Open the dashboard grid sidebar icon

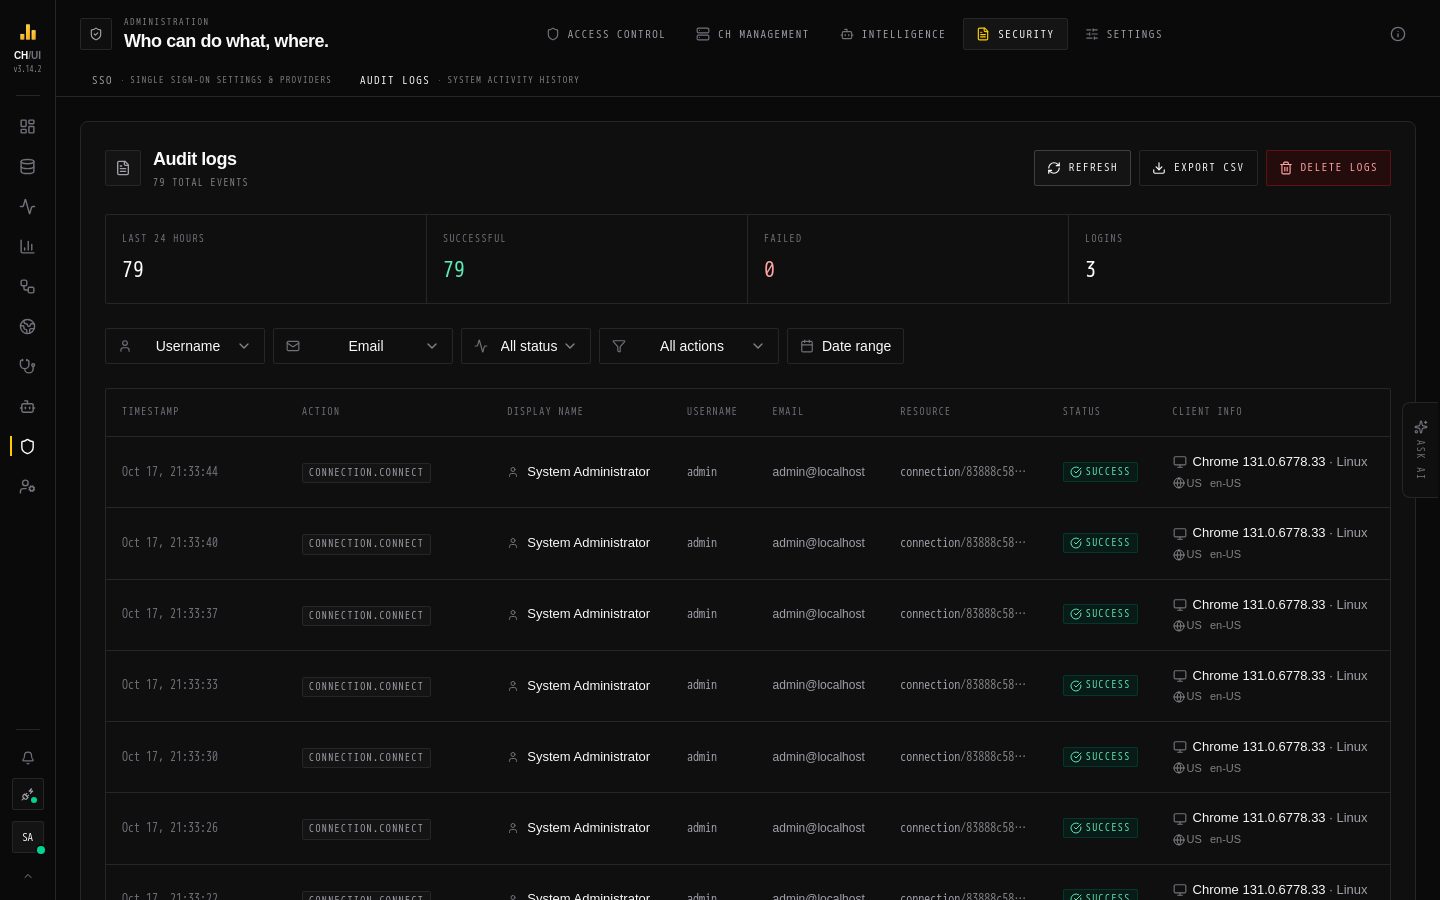pyautogui.click(x=27, y=127)
